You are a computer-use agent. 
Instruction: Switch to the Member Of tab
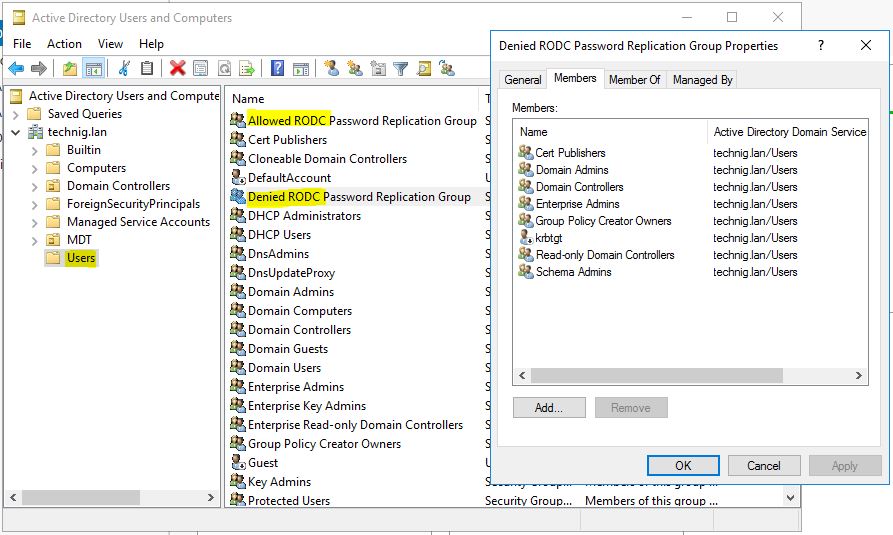pyautogui.click(x=634, y=80)
